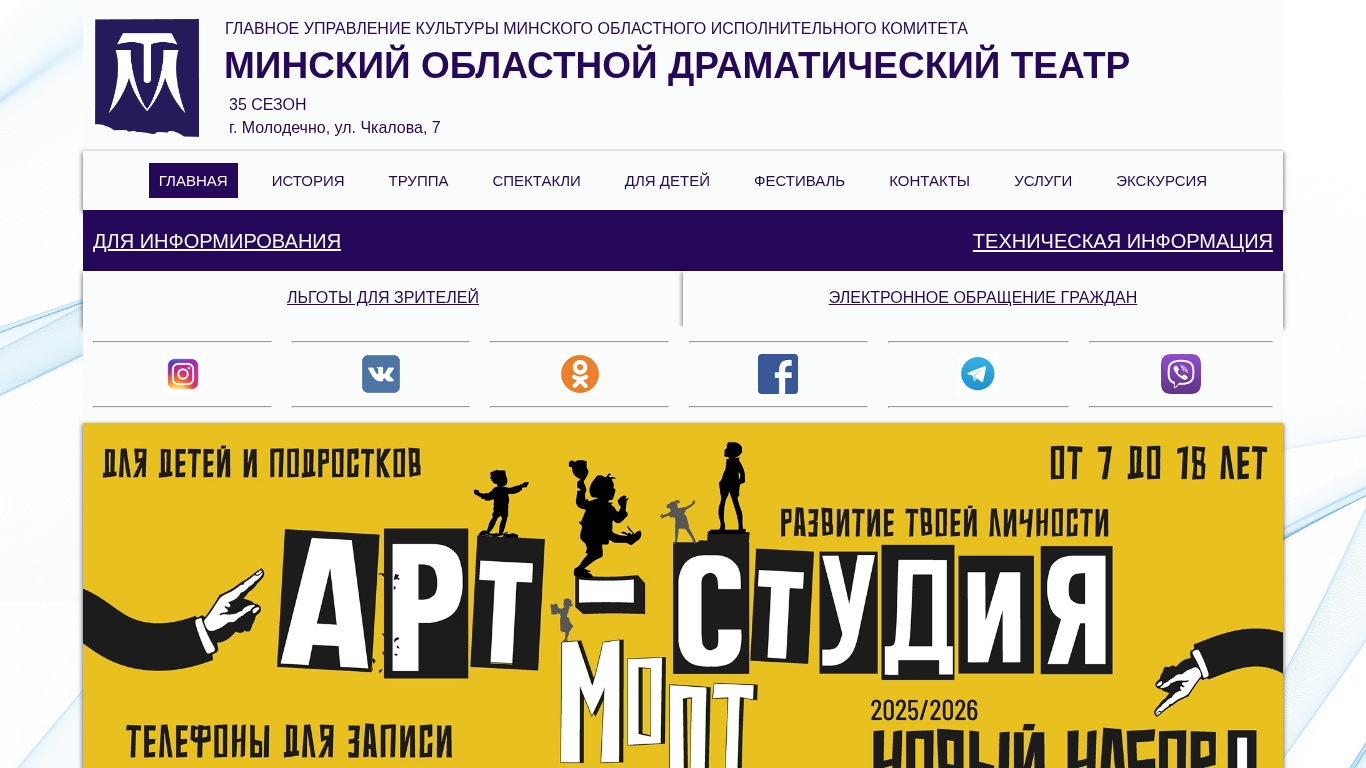
Task: Click the ГЛАВНОЕ УПРАВЛЕНИЕ КУЛЬТУРЫ header line
Action: (596, 29)
